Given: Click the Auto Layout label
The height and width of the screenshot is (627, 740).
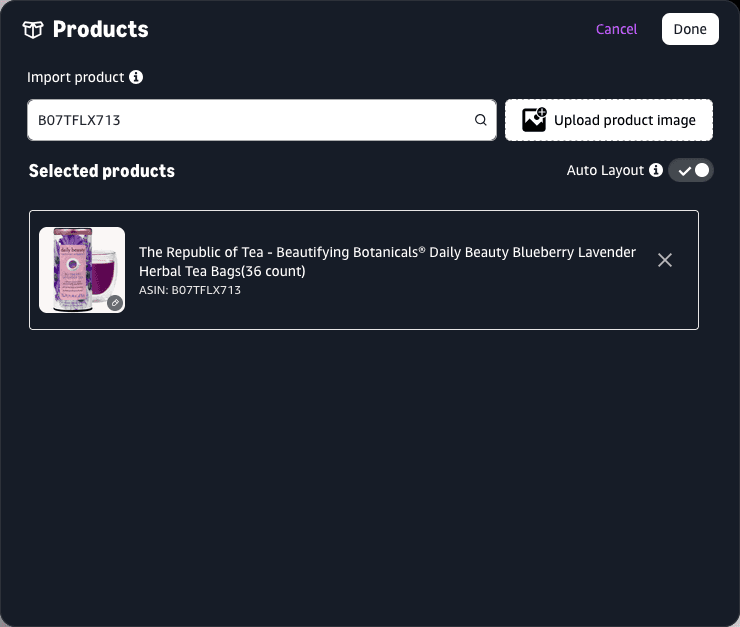Looking at the screenshot, I should (605, 170).
